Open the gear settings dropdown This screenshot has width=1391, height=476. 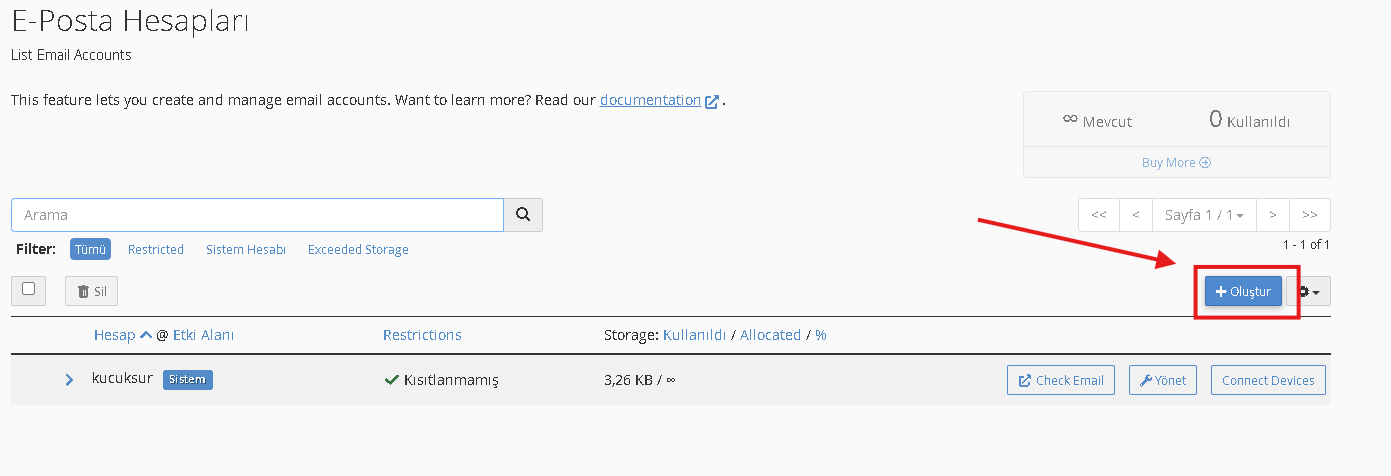[x=1308, y=292]
